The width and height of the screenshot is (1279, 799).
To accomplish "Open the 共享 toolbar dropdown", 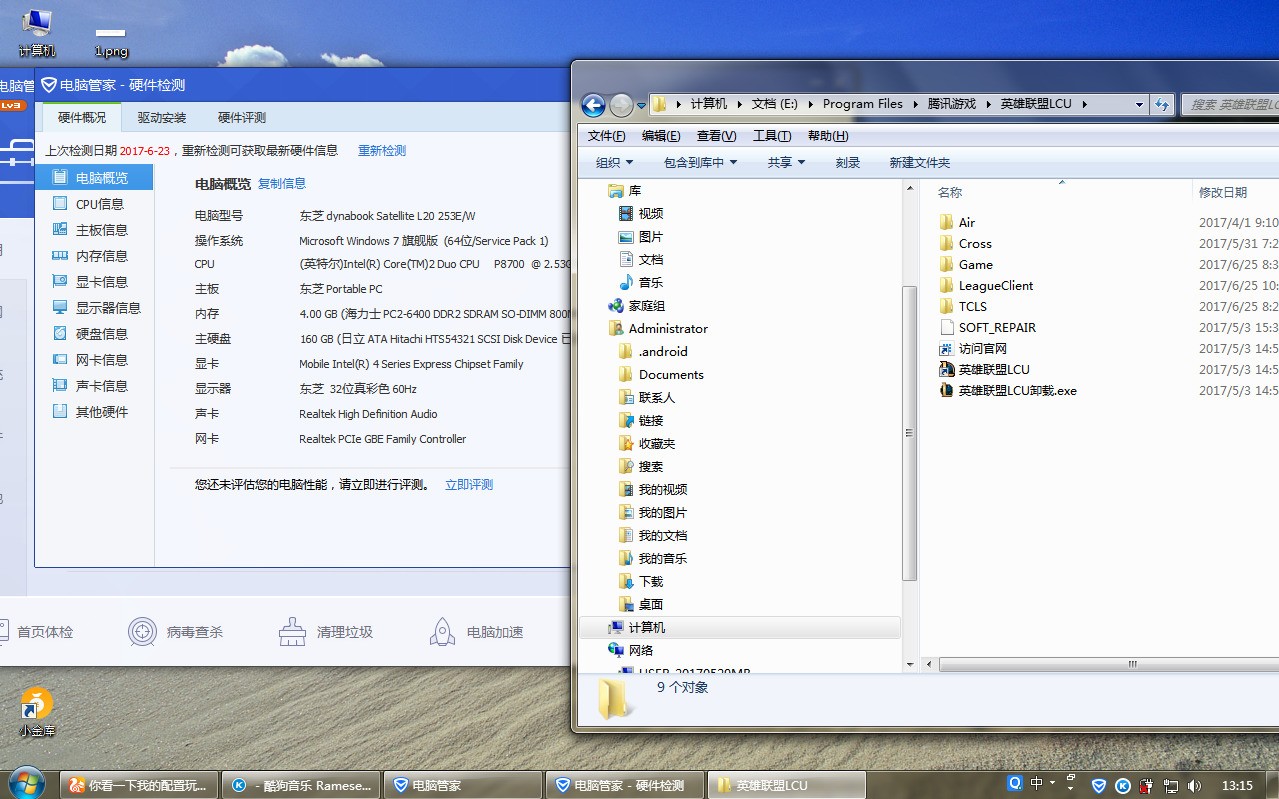I will (x=786, y=162).
